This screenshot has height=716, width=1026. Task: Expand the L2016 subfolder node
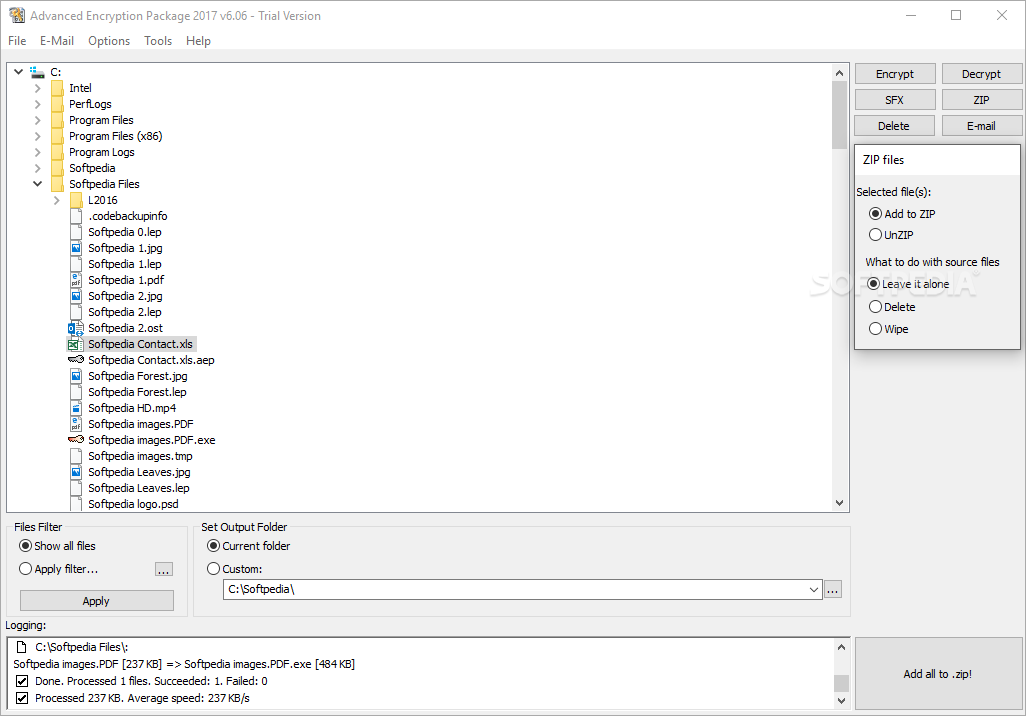pos(56,200)
